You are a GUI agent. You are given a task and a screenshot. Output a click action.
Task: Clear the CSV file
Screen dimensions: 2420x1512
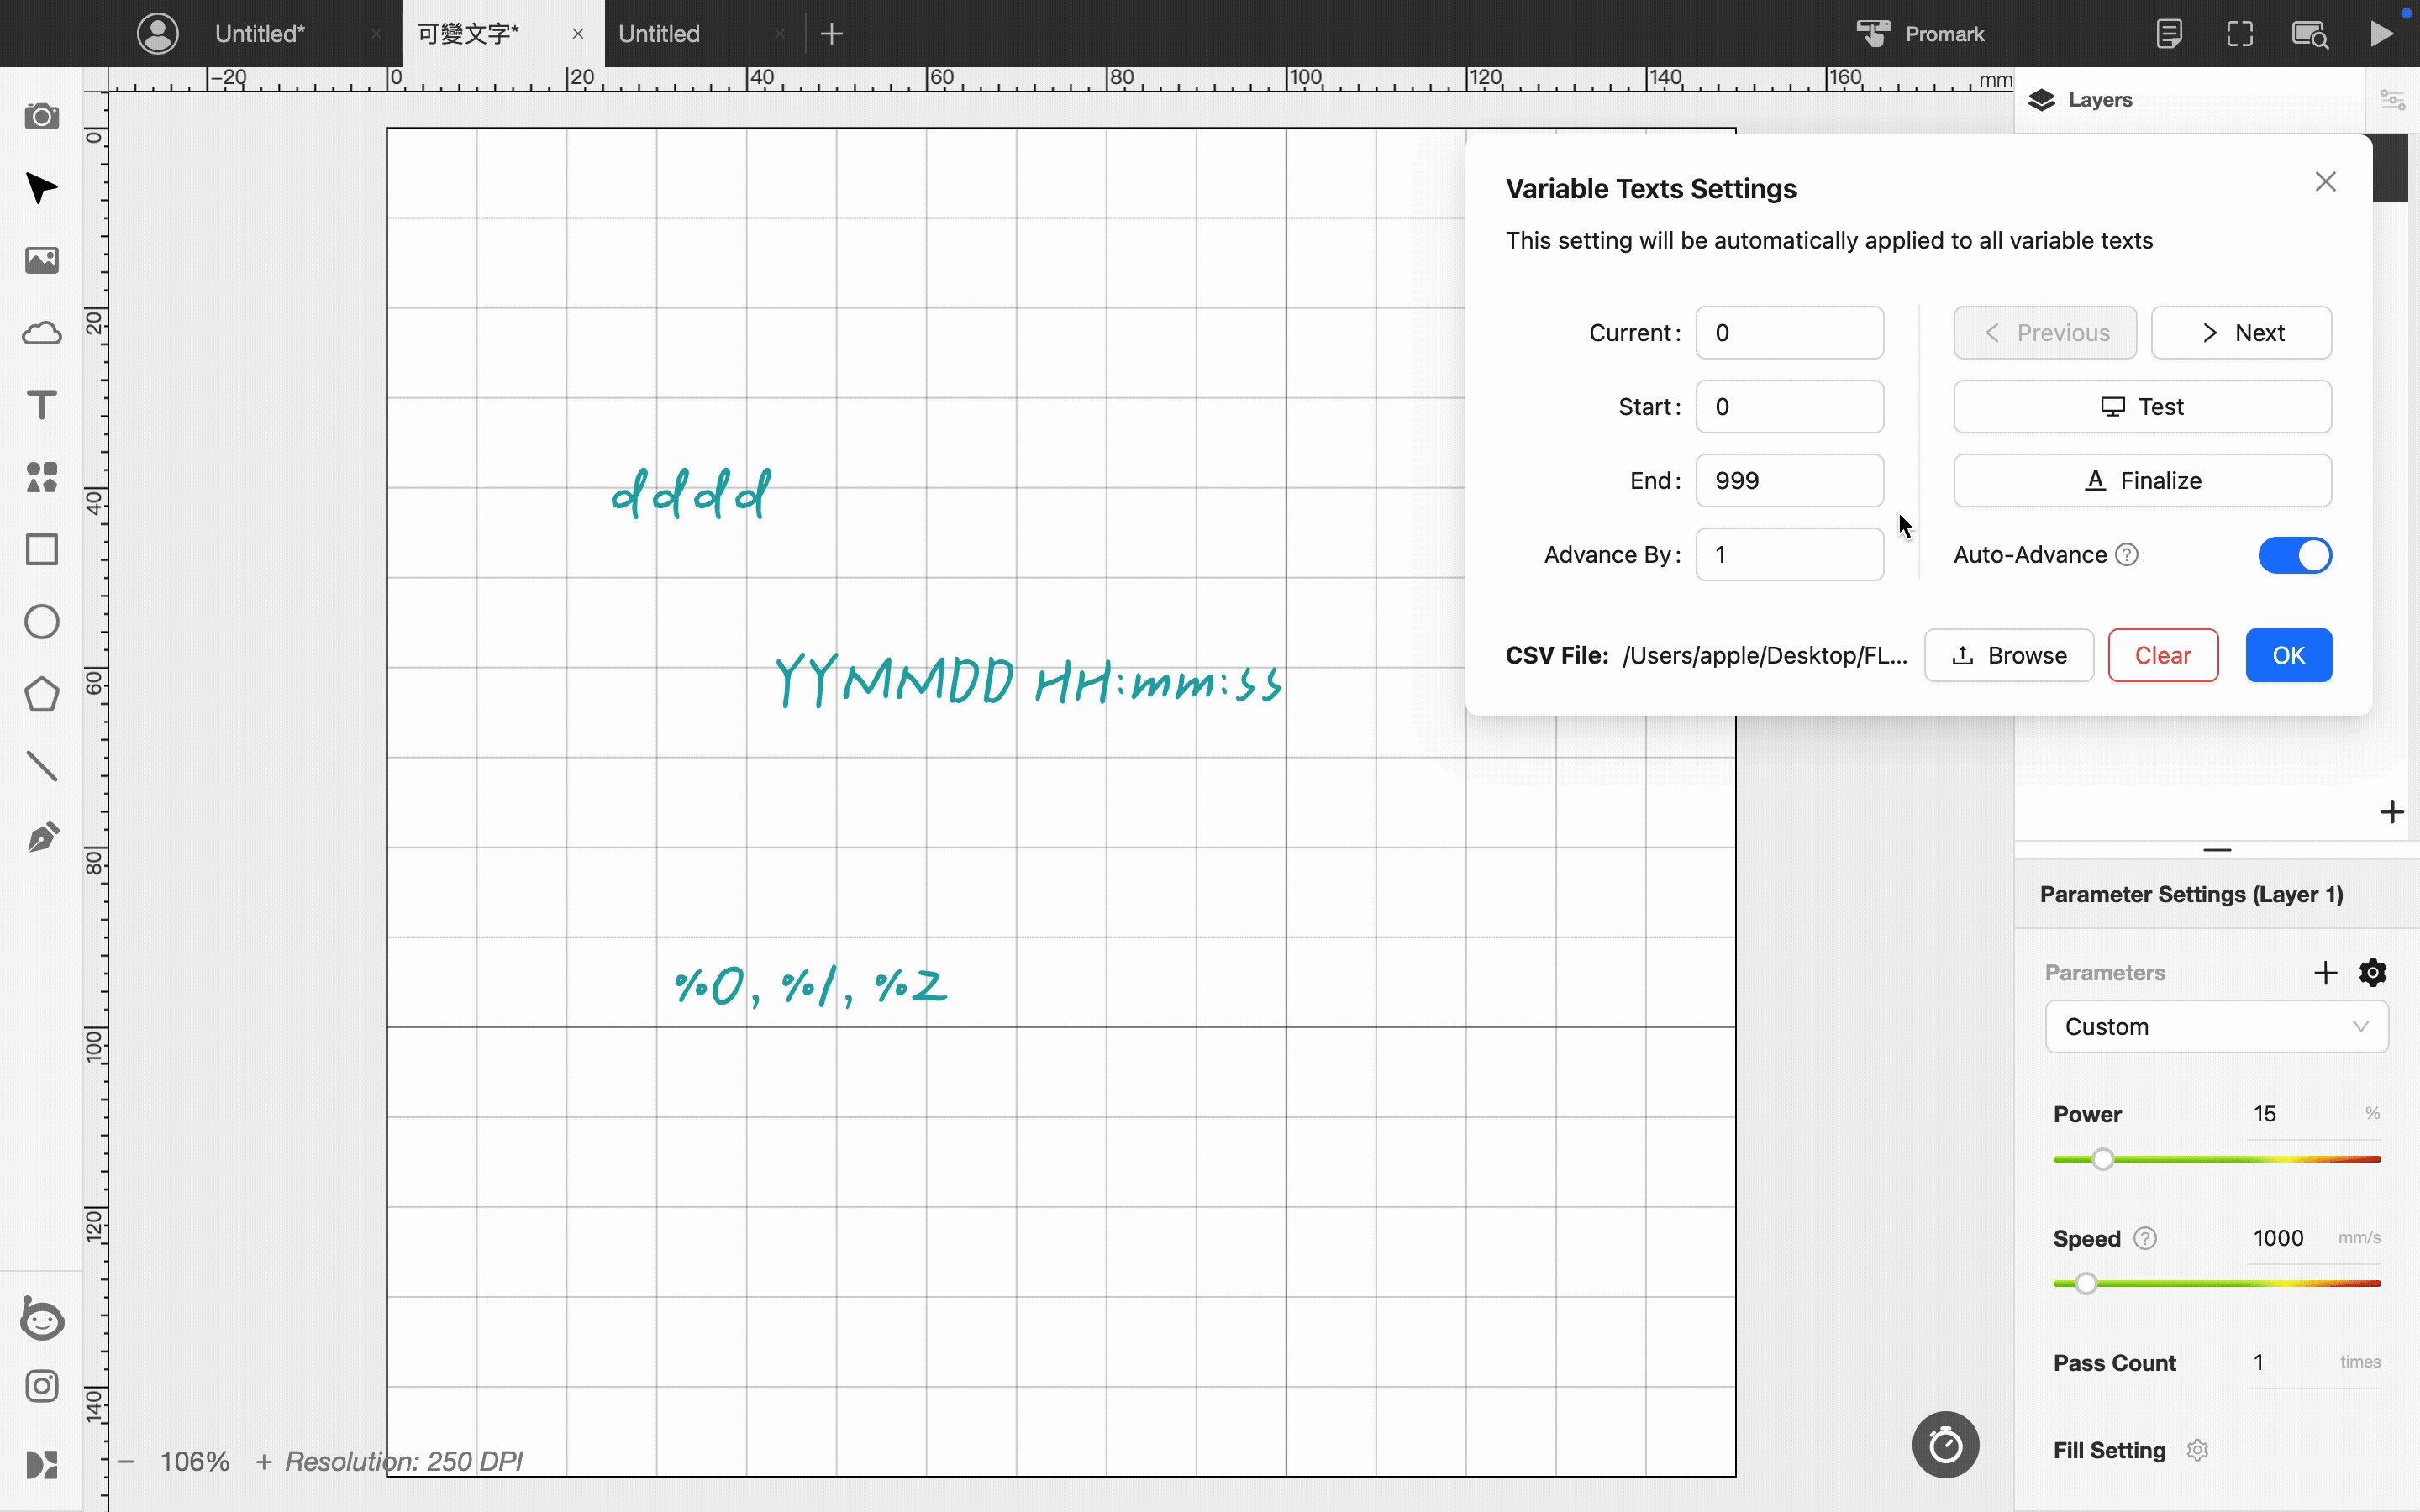[x=2163, y=655]
